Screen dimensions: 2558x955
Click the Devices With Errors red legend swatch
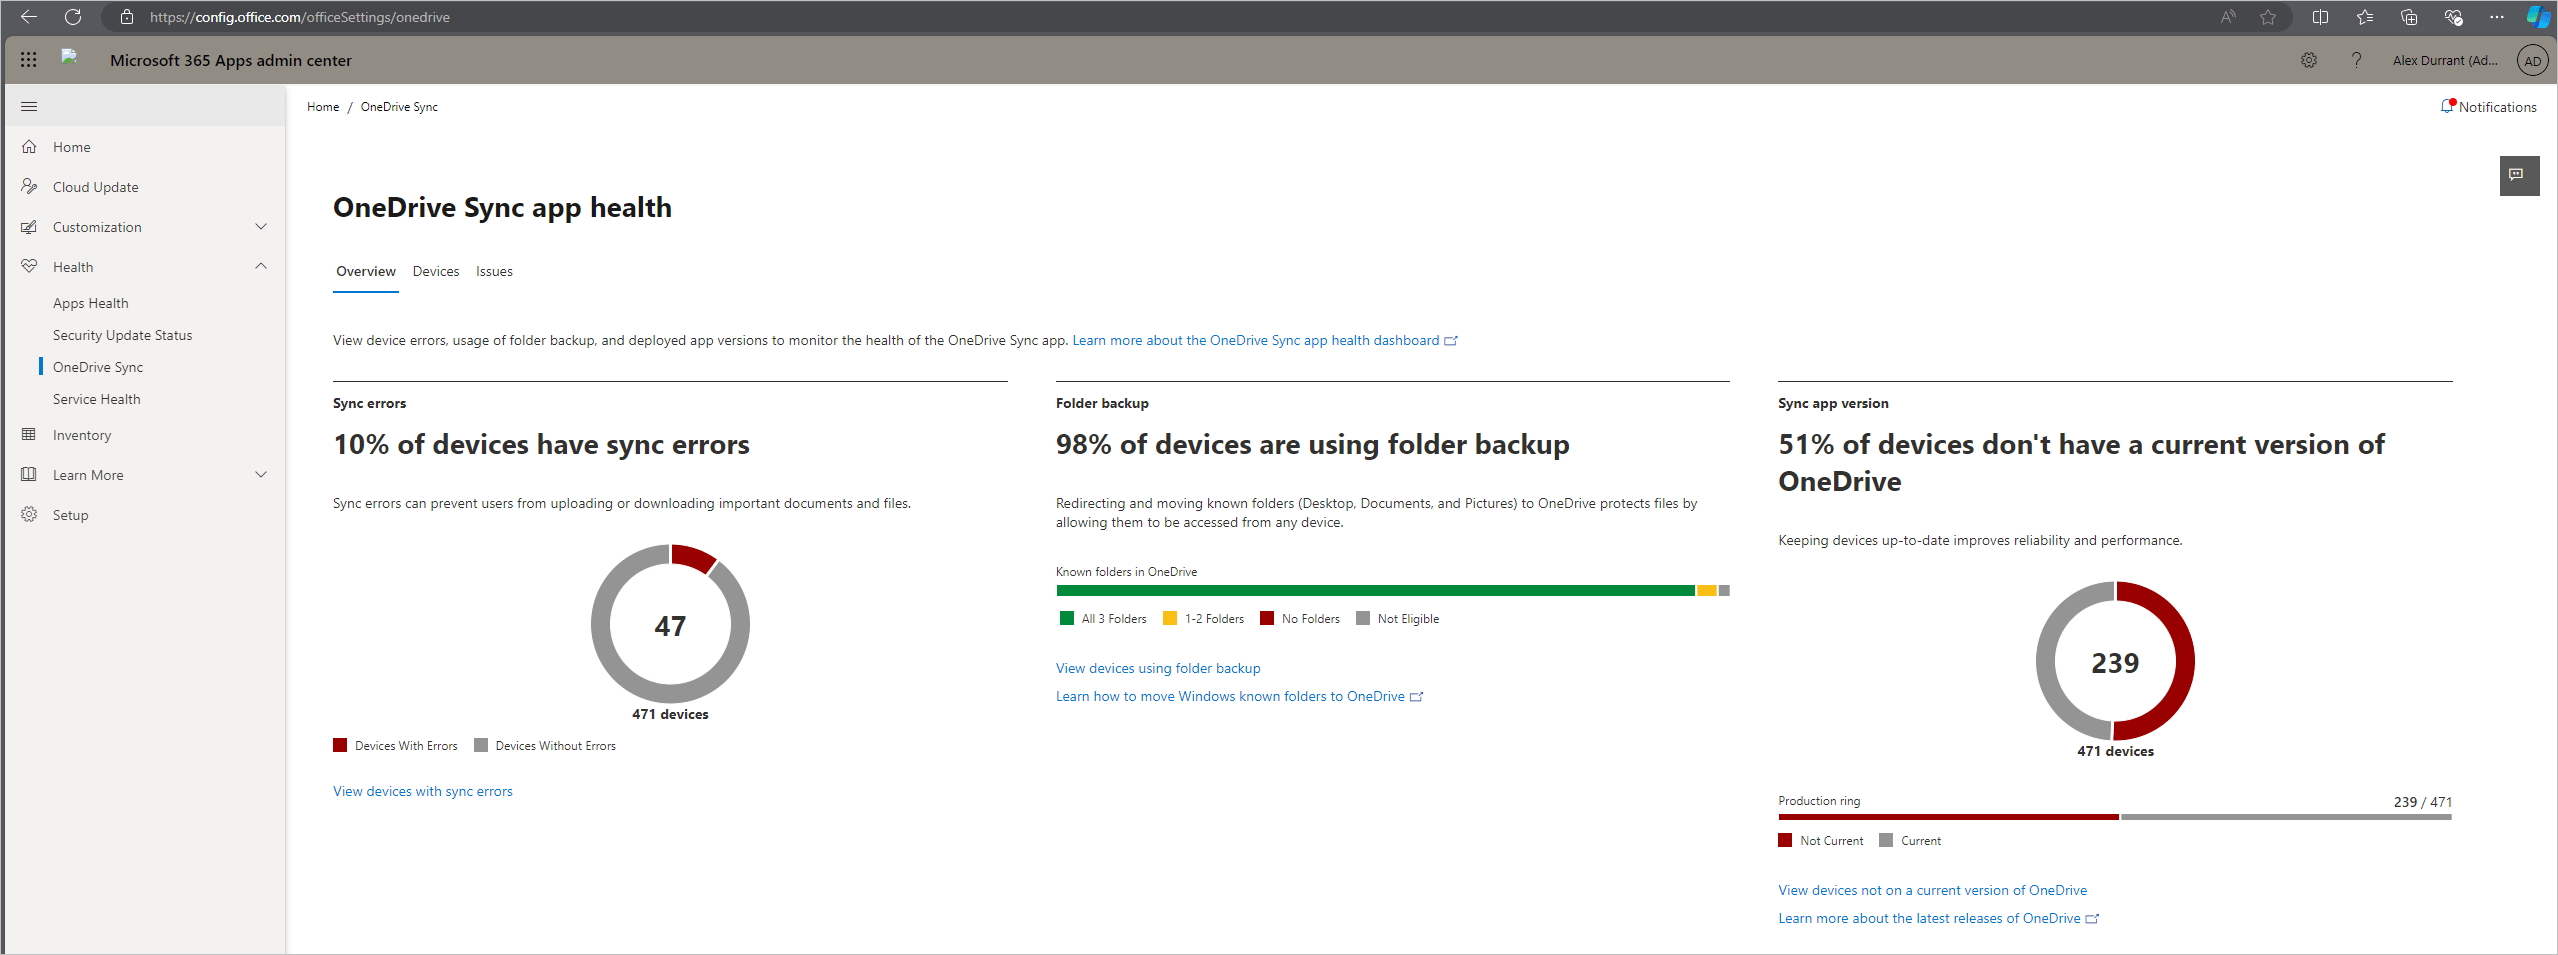[340, 745]
